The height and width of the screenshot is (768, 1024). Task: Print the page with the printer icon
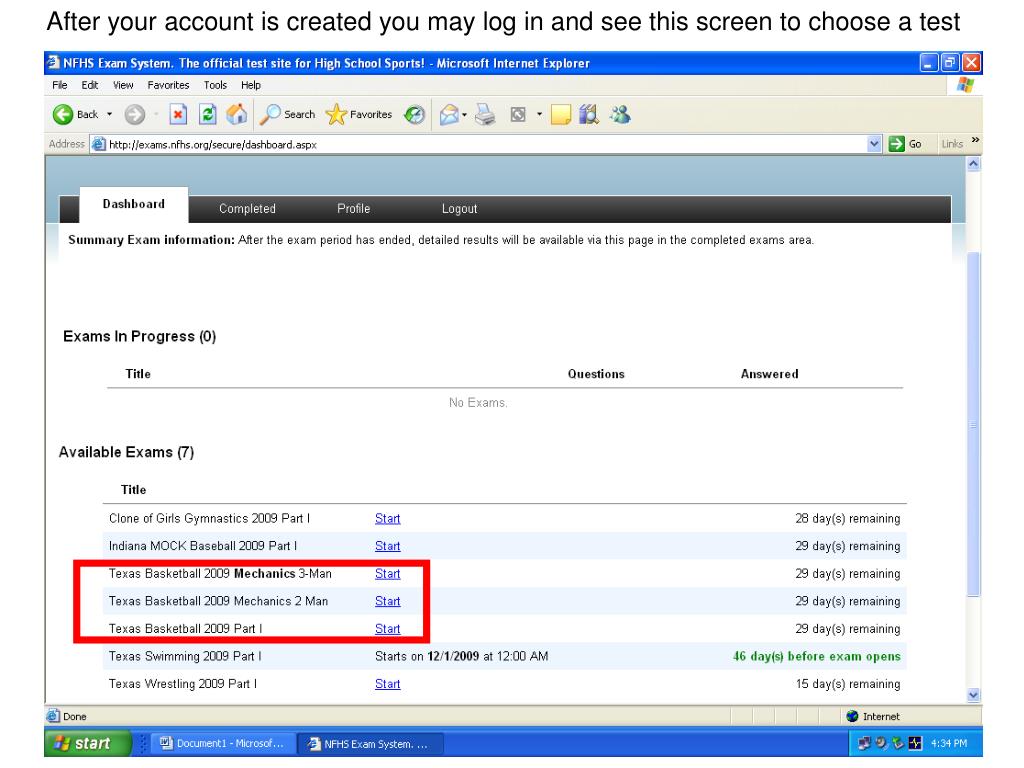point(485,115)
